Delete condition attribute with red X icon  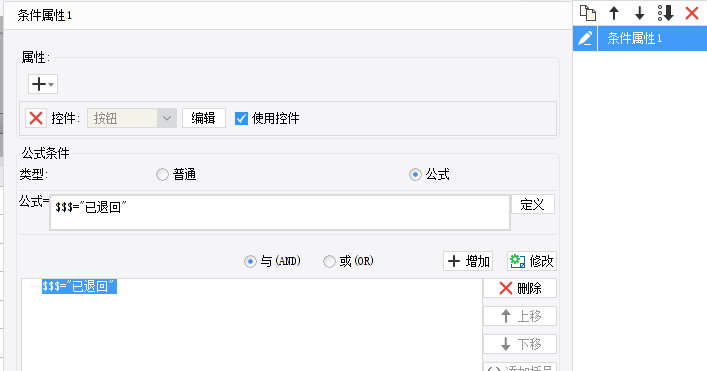tap(692, 13)
